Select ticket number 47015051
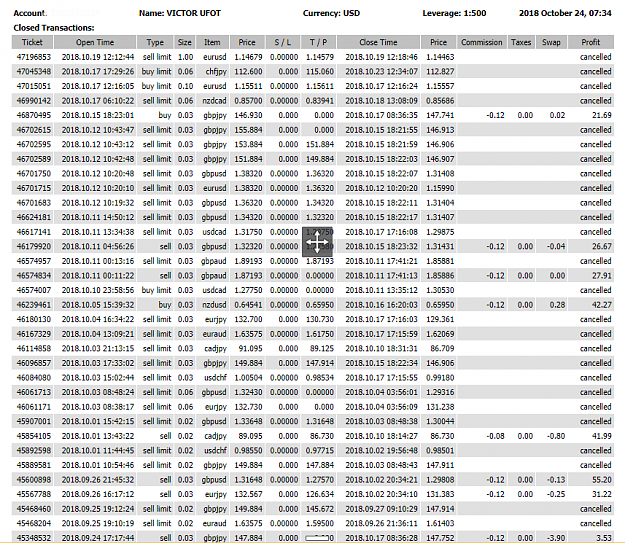 (34, 86)
